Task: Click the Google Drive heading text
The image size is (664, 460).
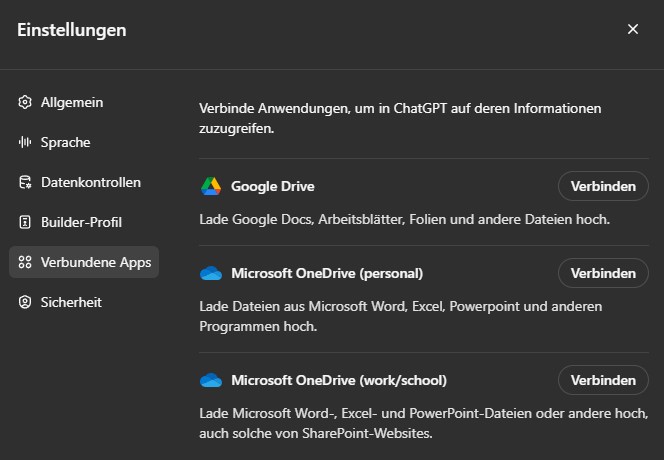Action: click(x=273, y=186)
